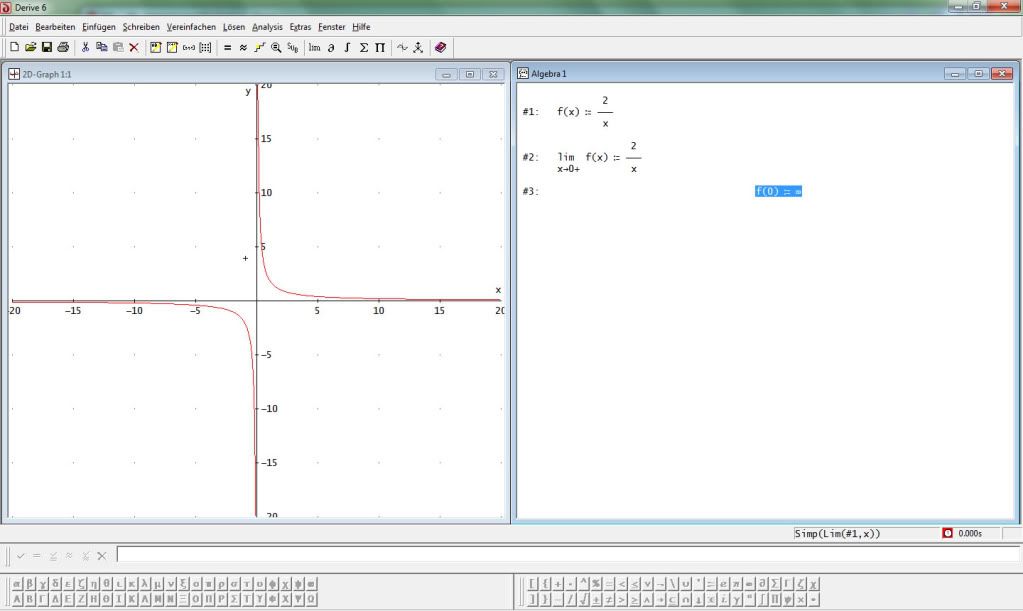Delete with the red X toolbar icon

134,47
